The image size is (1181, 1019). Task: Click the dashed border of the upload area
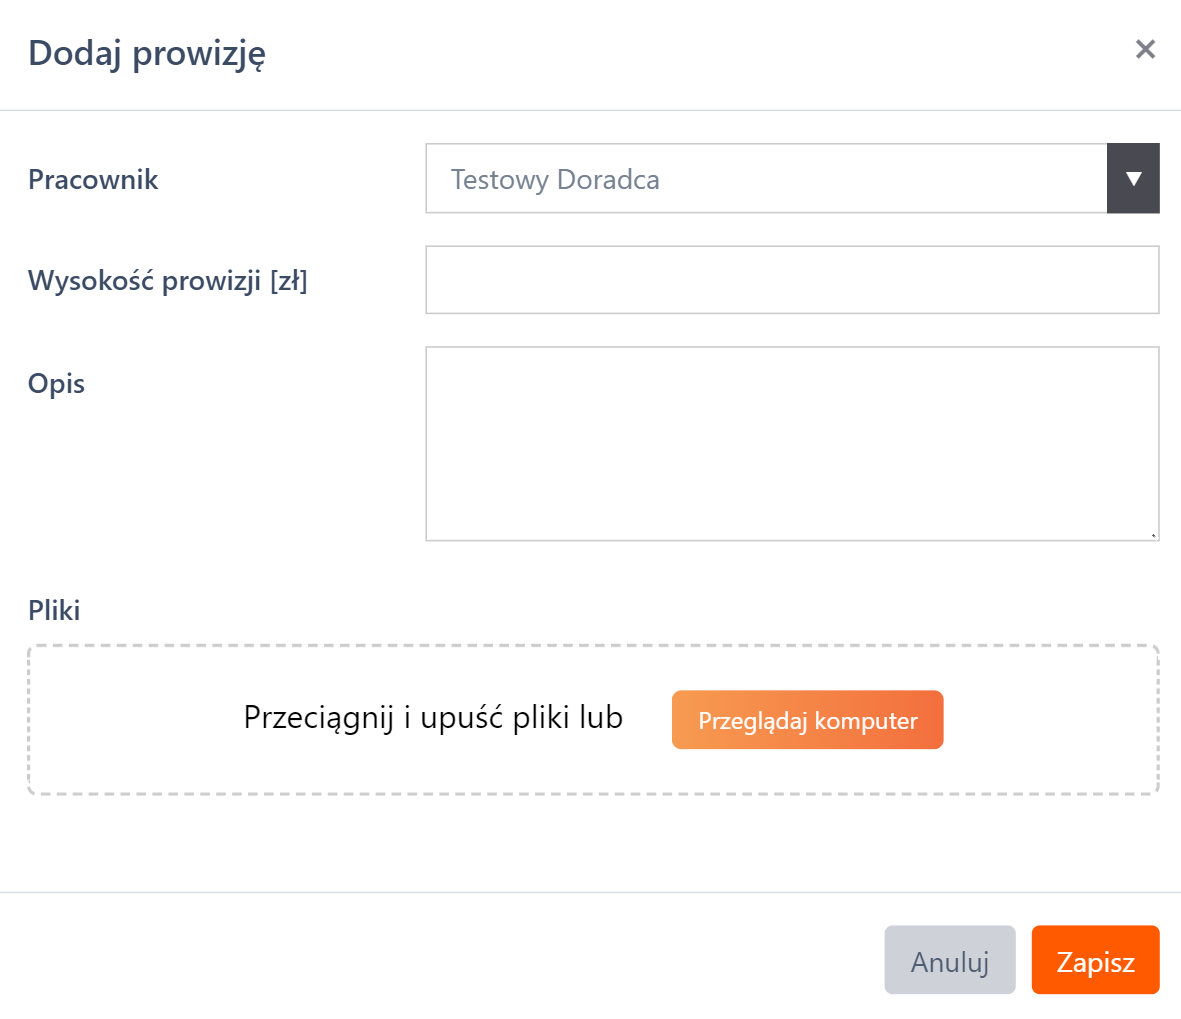[400, 646]
